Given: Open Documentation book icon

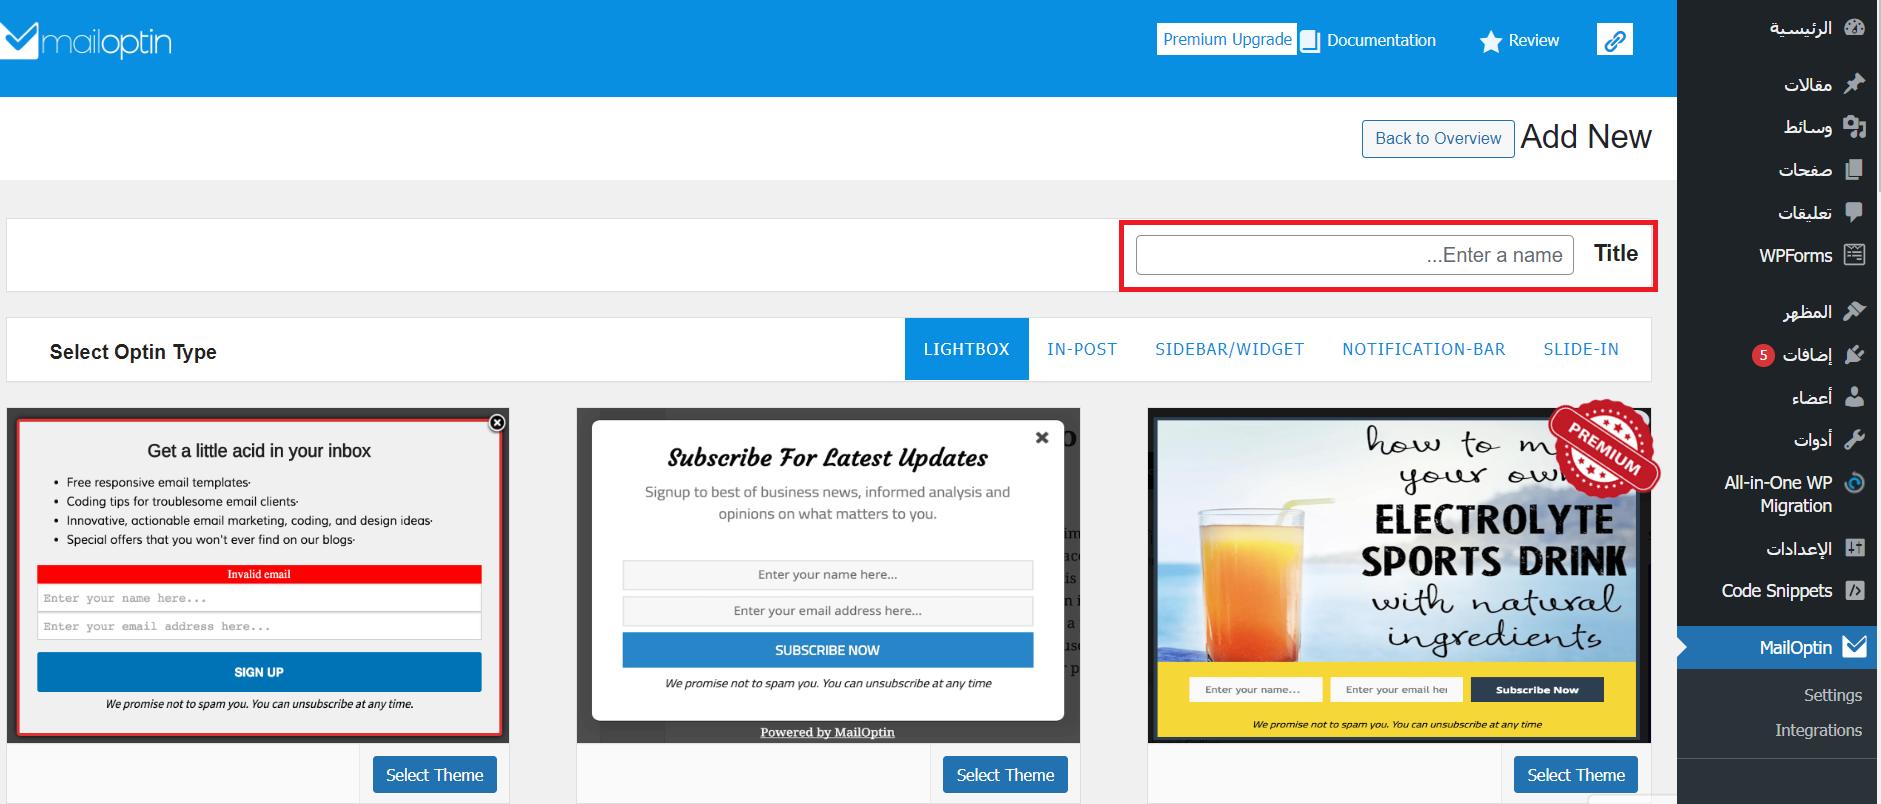Looking at the screenshot, I should click(x=1310, y=41).
